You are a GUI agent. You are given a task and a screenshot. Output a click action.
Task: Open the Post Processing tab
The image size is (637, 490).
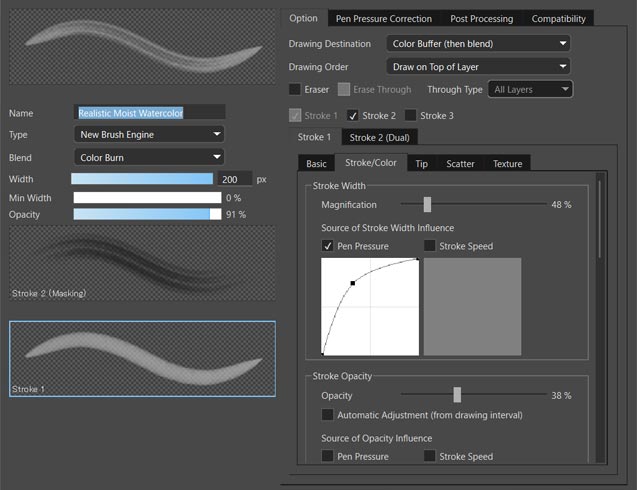point(481,18)
